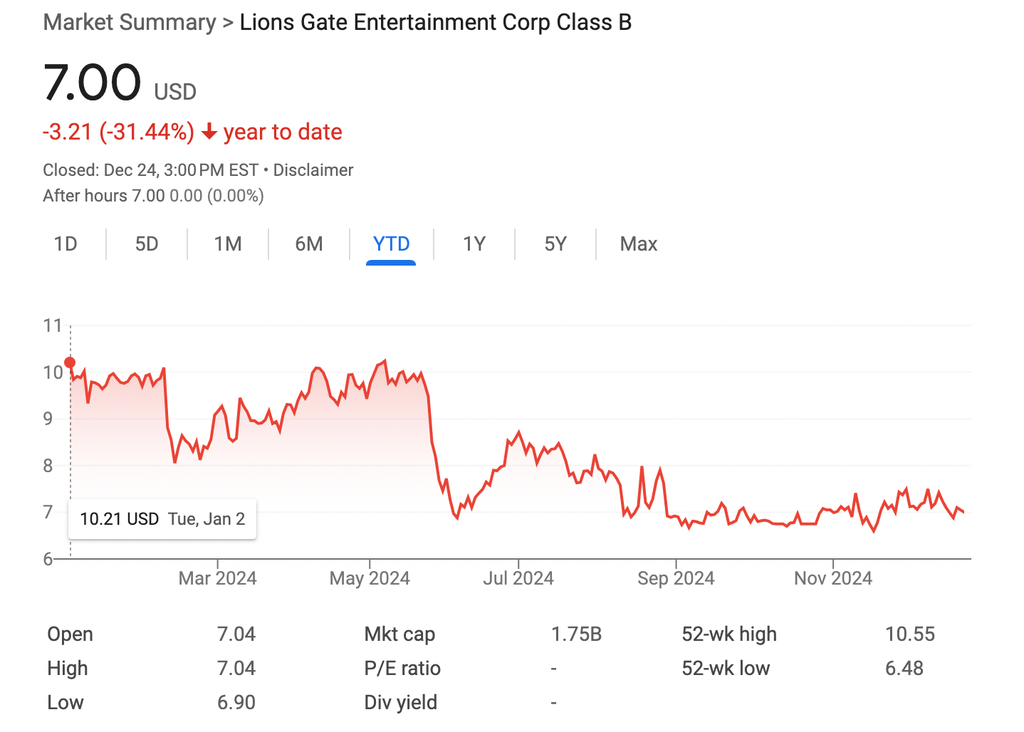Open the 1M chart range

tap(228, 244)
